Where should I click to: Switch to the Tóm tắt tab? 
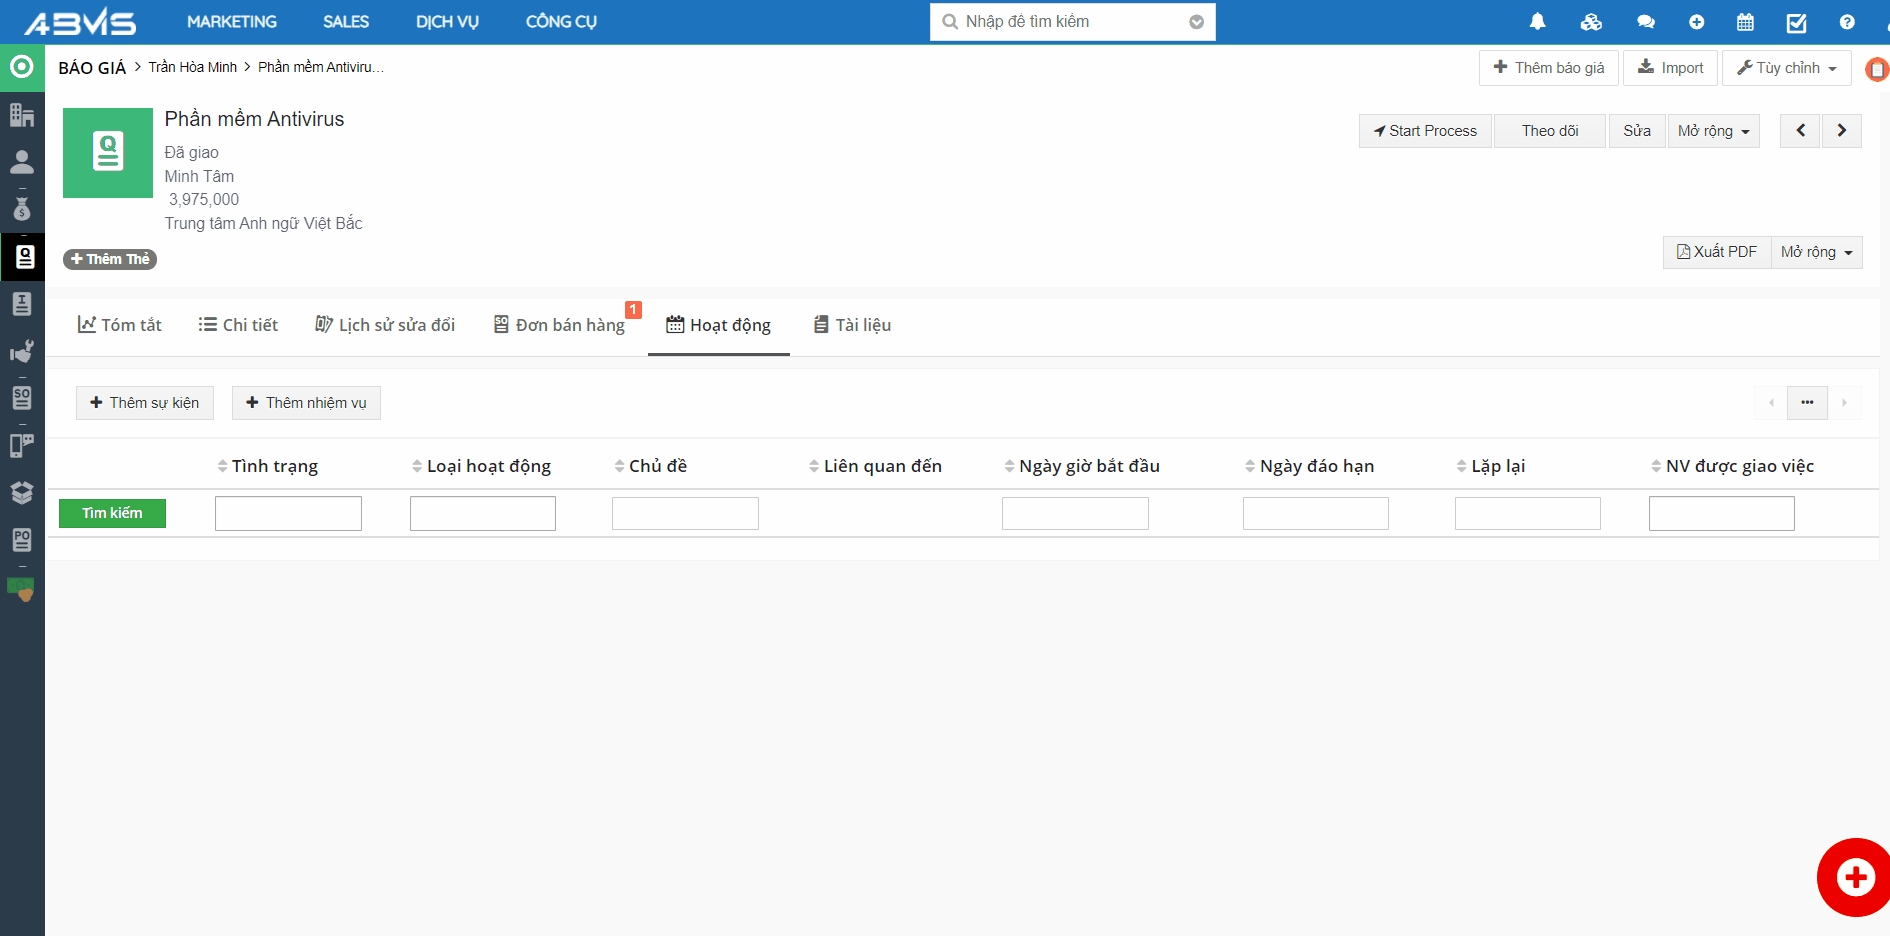[120, 325]
